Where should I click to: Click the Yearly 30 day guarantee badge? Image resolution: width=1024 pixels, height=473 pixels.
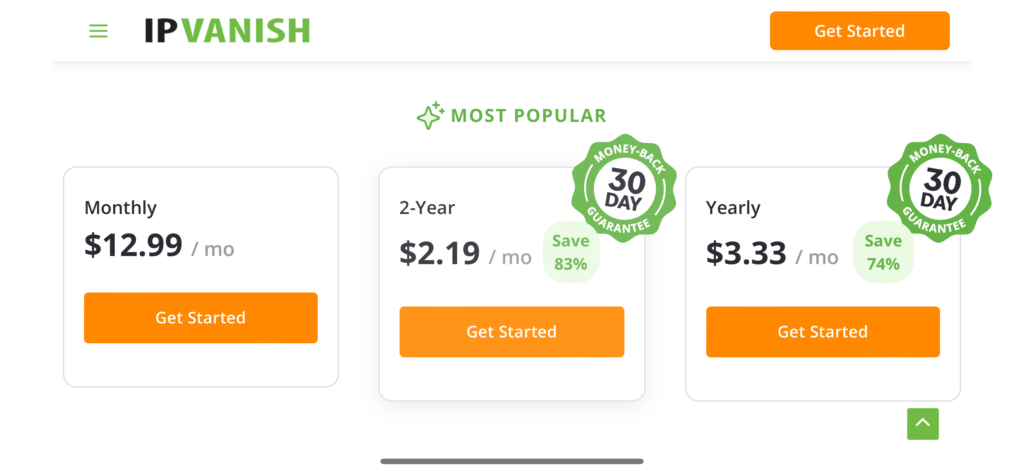[x=939, y=188]
